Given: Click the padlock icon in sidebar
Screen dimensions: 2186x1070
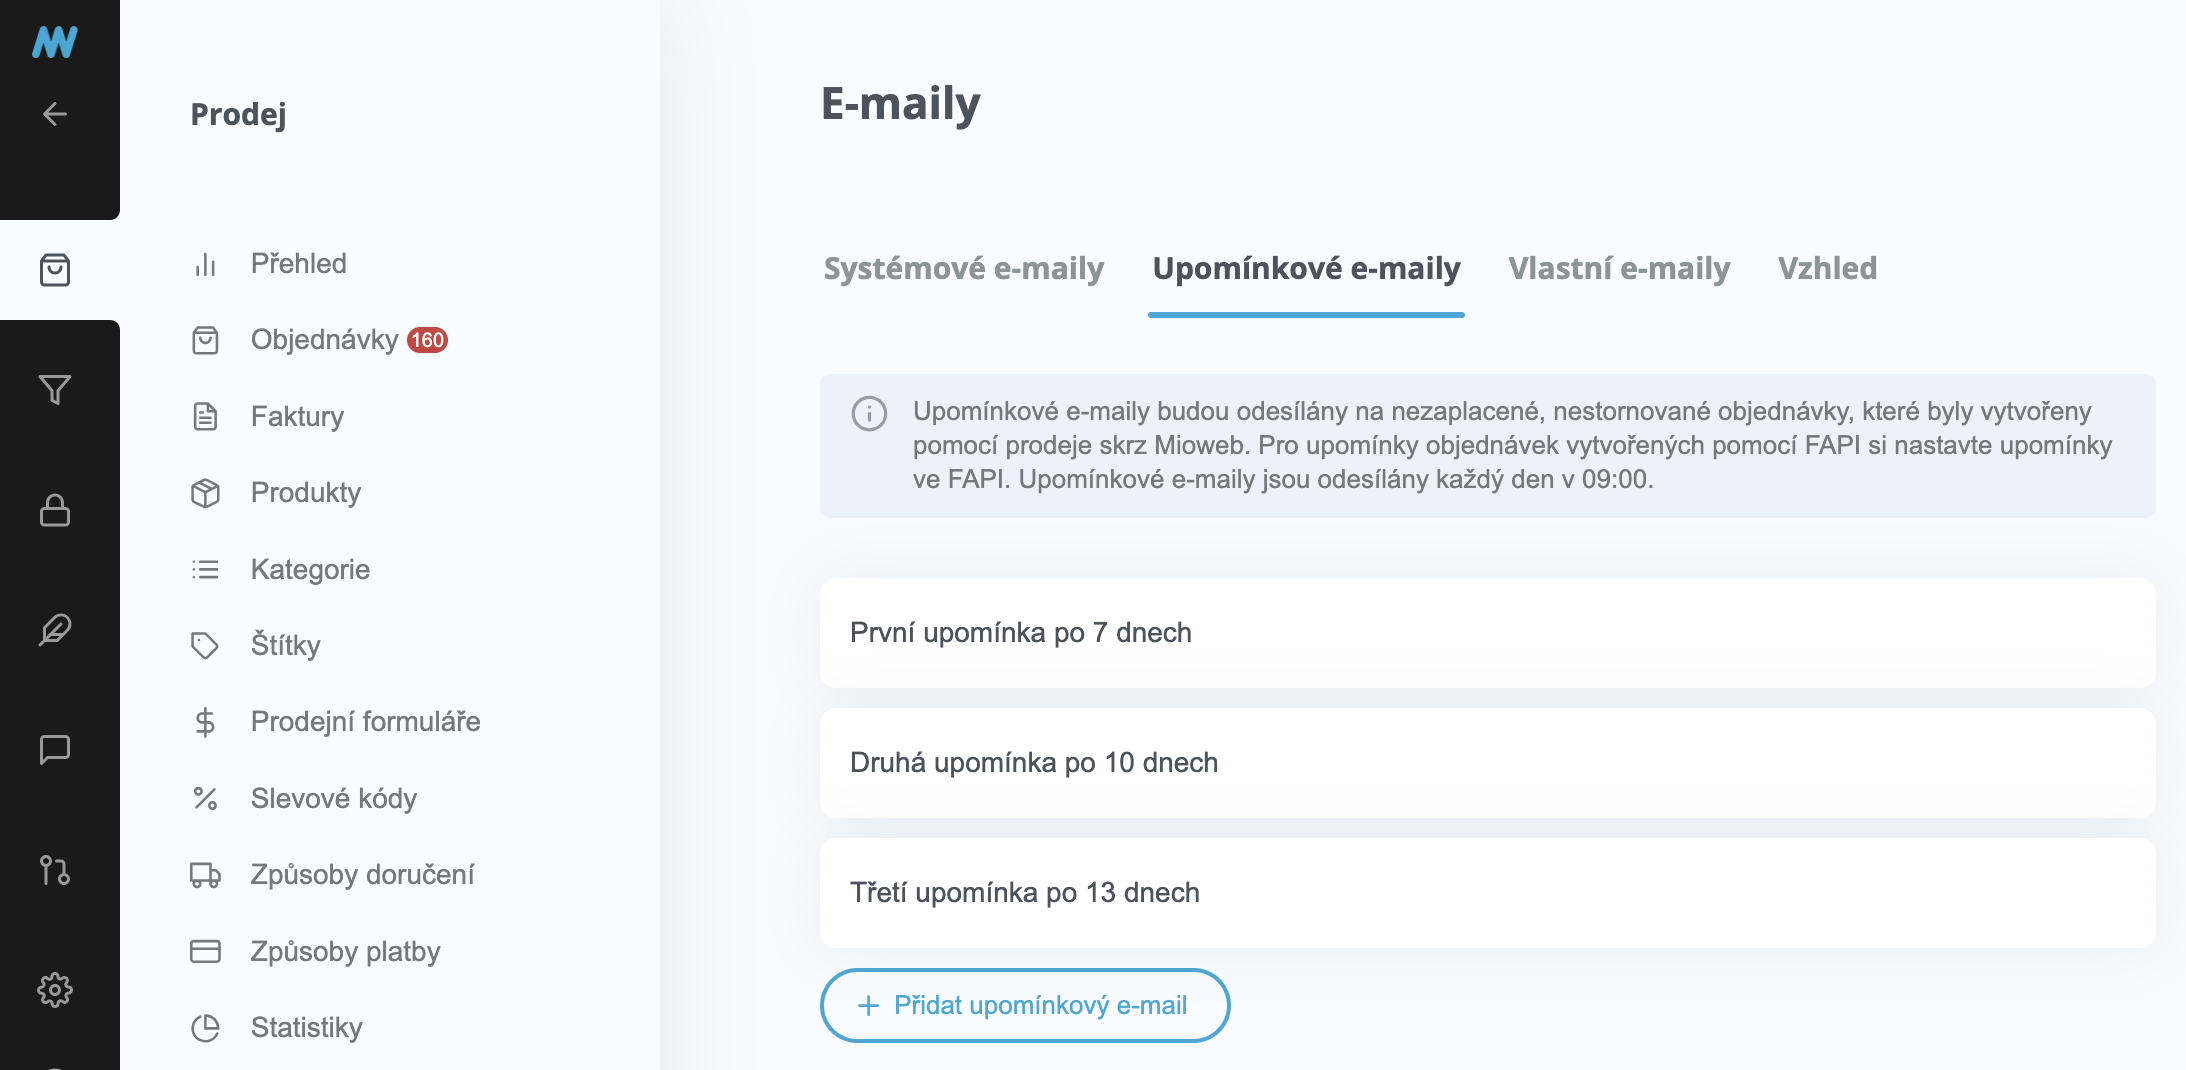Looking at the screenshot, I should coord(55,510).
